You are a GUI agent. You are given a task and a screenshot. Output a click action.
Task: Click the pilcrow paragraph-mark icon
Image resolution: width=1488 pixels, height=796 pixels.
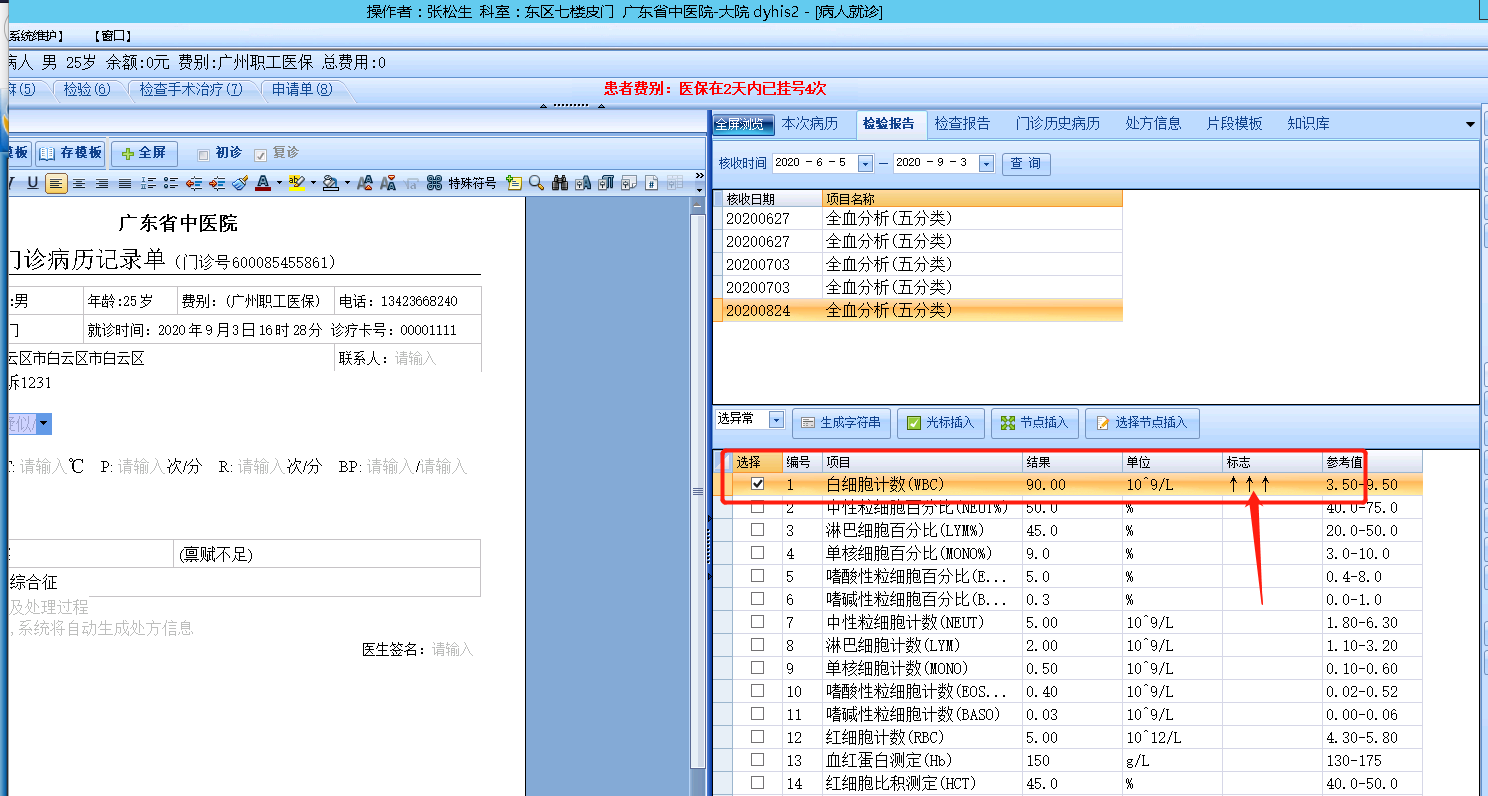[x=606, y=183]
